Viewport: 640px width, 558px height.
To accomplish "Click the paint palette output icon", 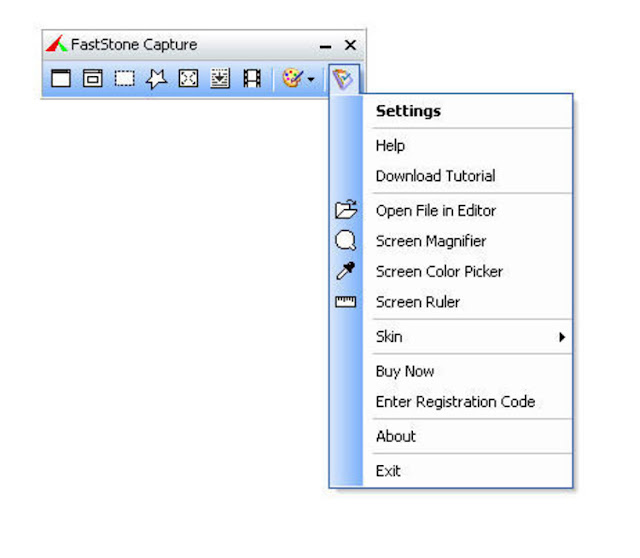I will coord(293,78).
